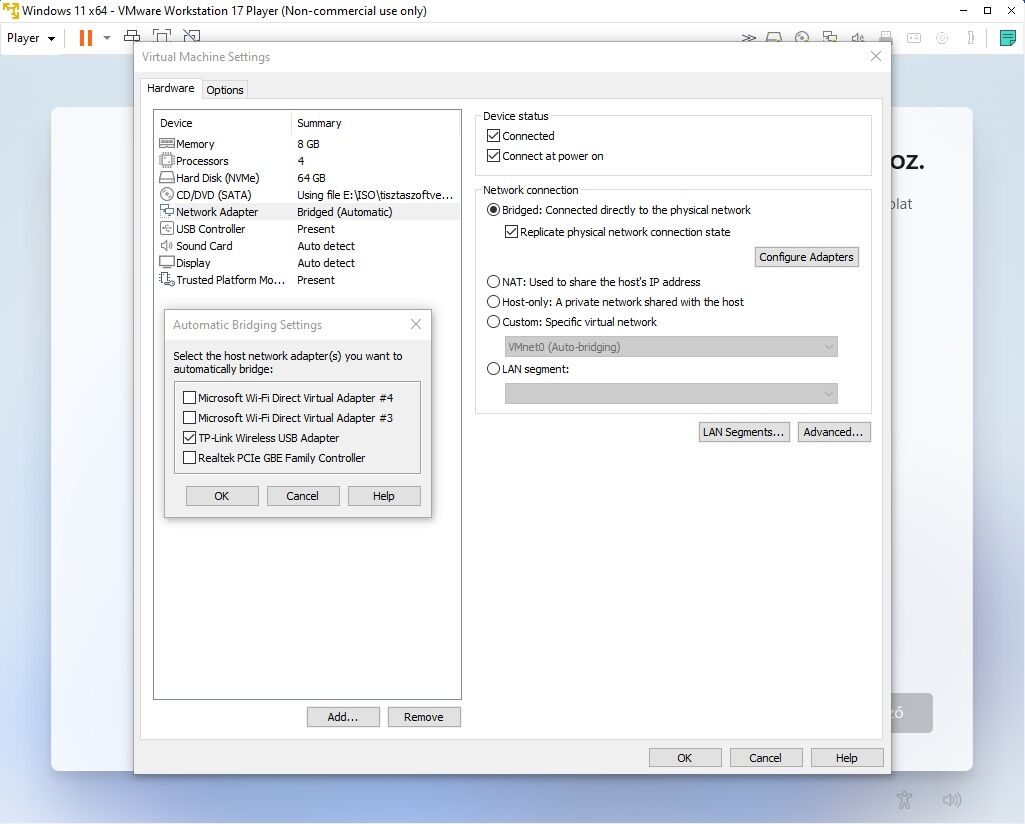Click the network adapter icon in the toolbar
Screen dimensions: 1025x824
pyautogui.click(x=830, y=38)
